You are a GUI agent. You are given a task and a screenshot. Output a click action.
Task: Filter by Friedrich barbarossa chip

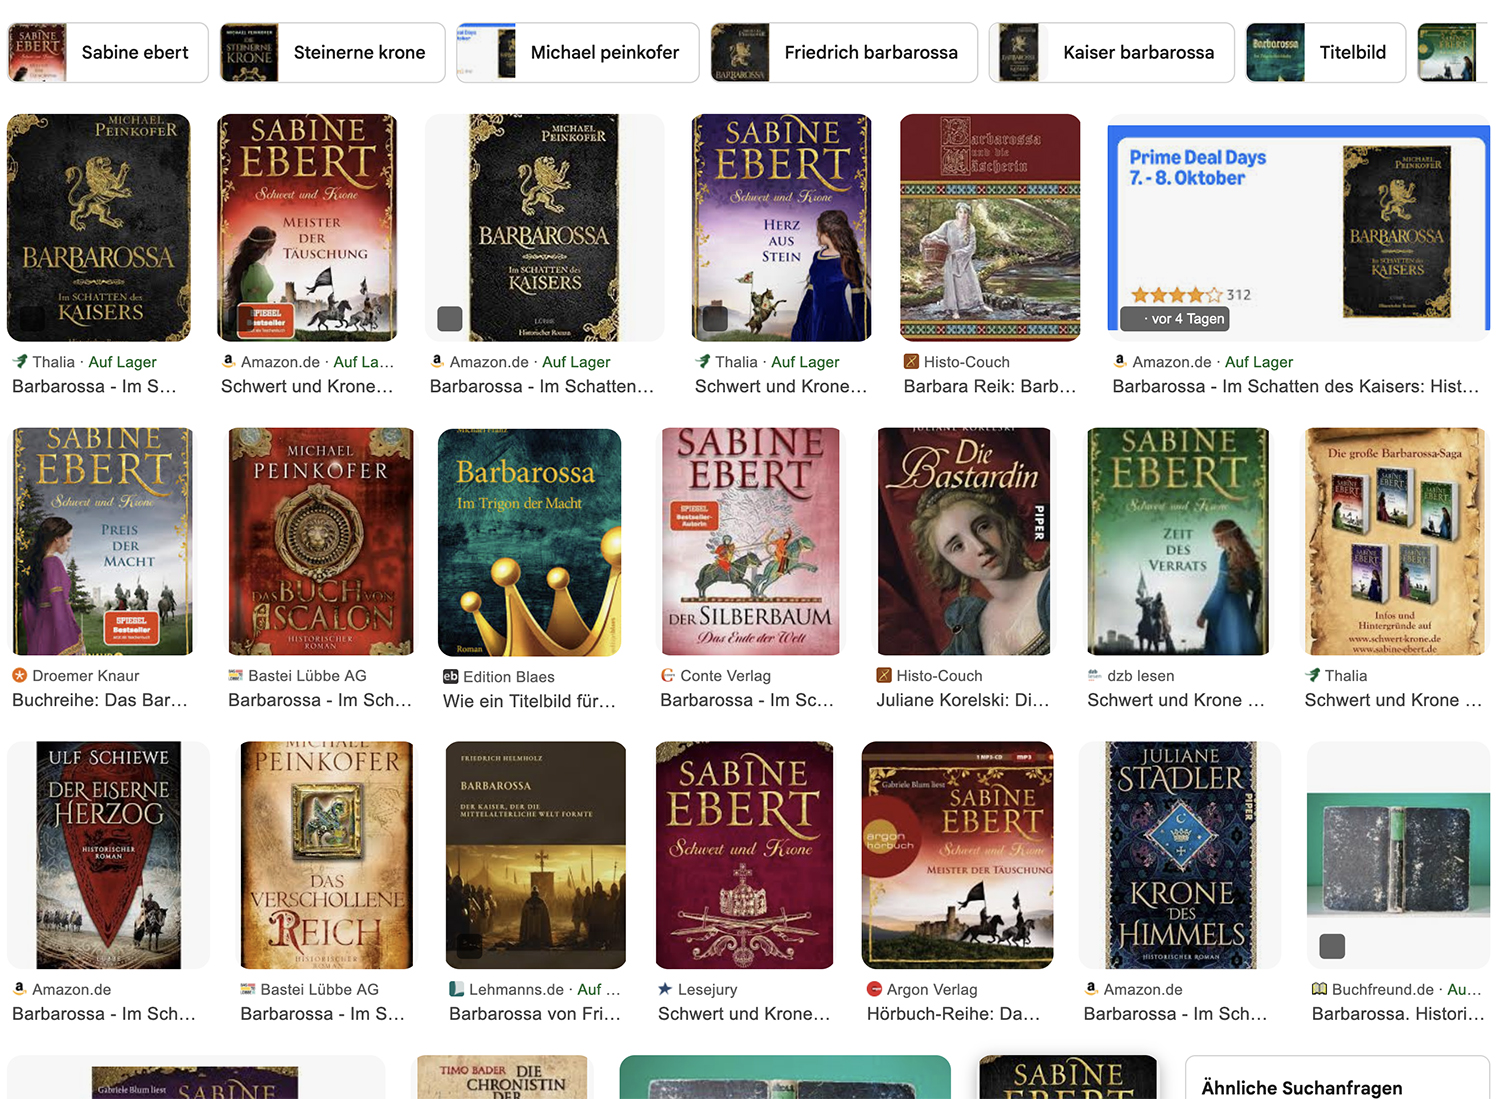(843, 53)
